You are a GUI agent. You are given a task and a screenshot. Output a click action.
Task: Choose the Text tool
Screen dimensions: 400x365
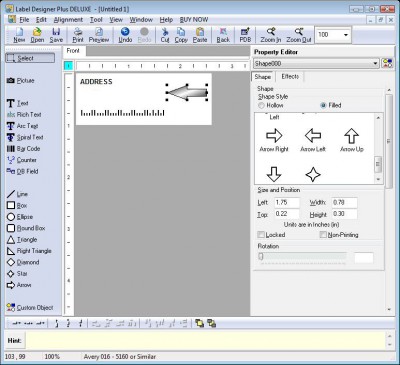(x=18, y=103)
